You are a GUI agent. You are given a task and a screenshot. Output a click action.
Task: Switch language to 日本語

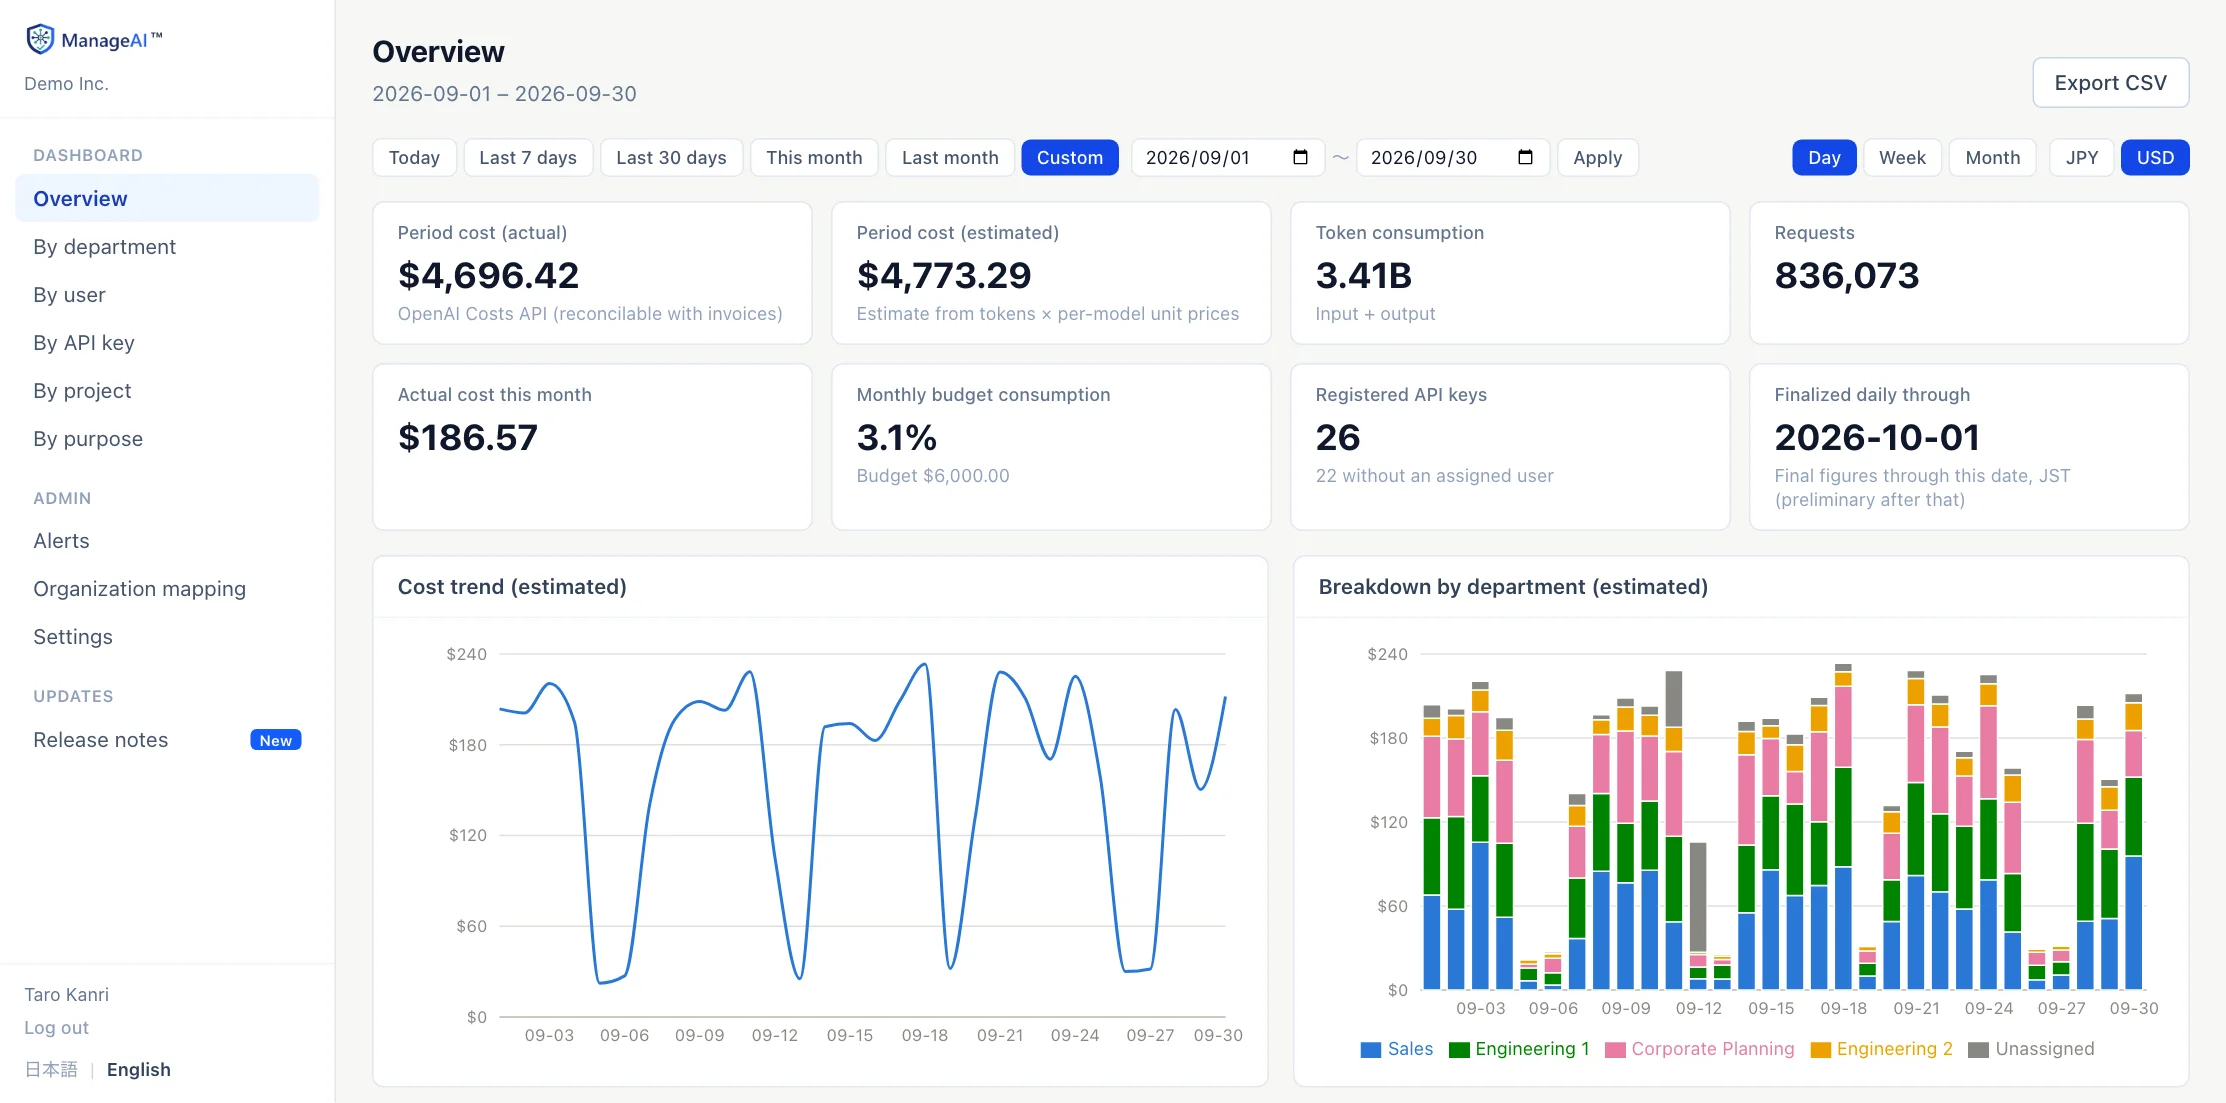(51, 1069)
